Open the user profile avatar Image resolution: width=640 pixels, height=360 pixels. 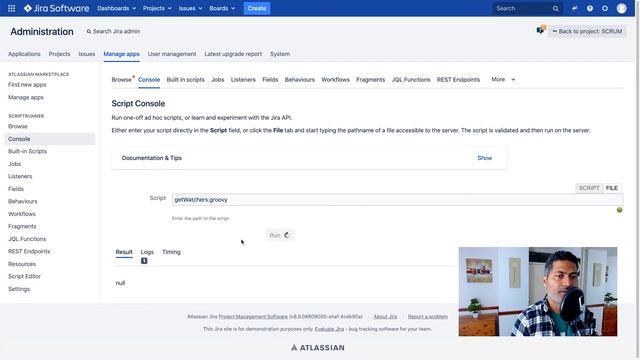tap(621, 8)
